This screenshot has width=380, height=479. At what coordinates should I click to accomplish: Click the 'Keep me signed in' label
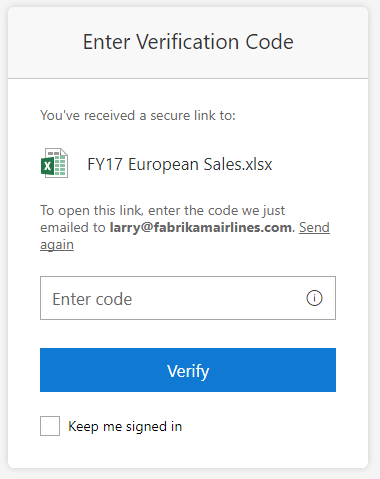(x=125, y=426)
